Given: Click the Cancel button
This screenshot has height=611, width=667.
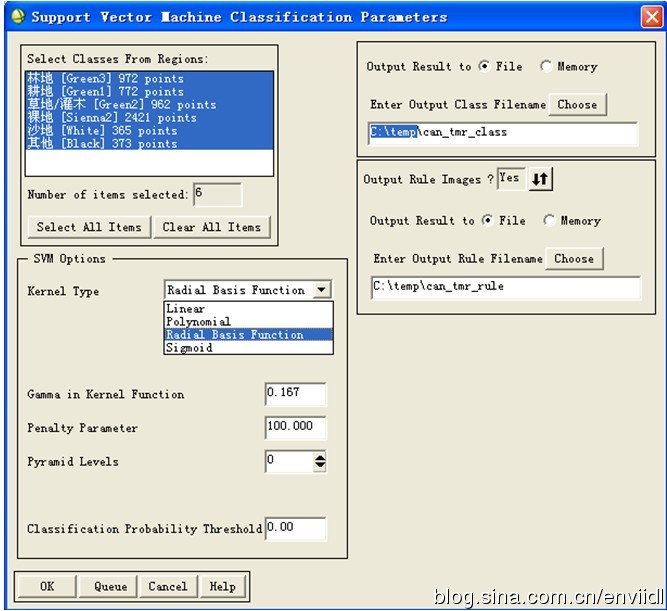Looking at the screenshot, I should click(x=168, y=586).
